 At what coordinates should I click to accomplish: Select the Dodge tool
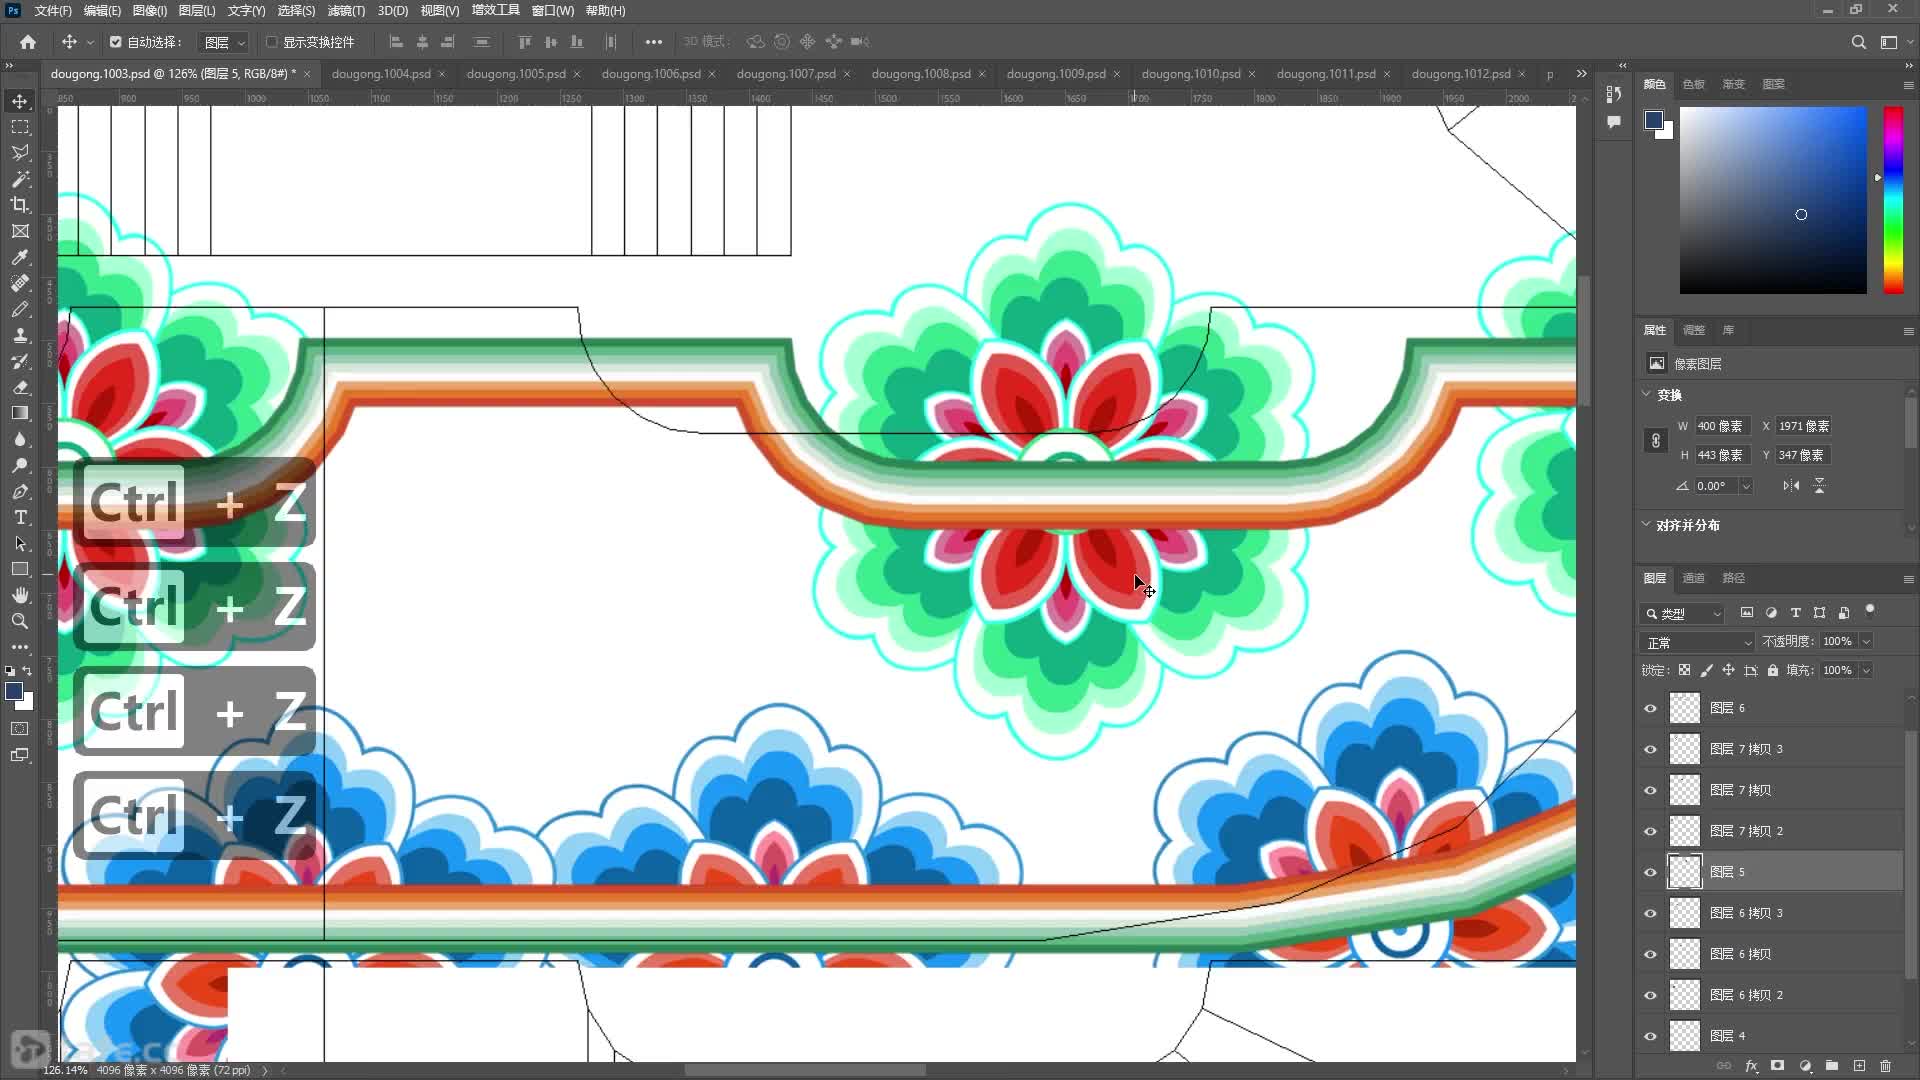coord(20,465)
